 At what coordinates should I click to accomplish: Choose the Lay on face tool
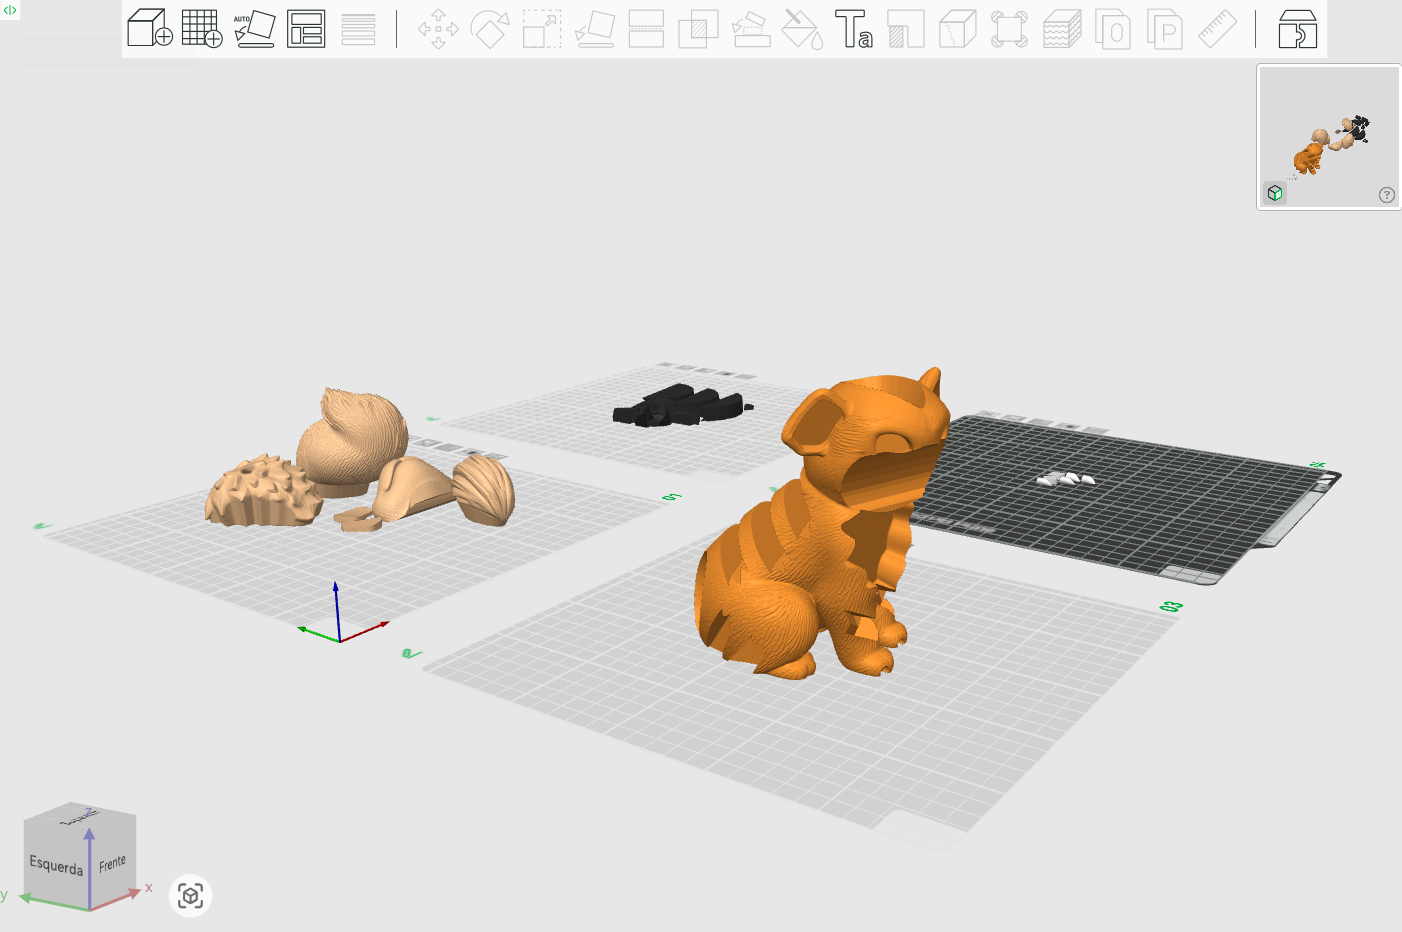coord(594,29)
